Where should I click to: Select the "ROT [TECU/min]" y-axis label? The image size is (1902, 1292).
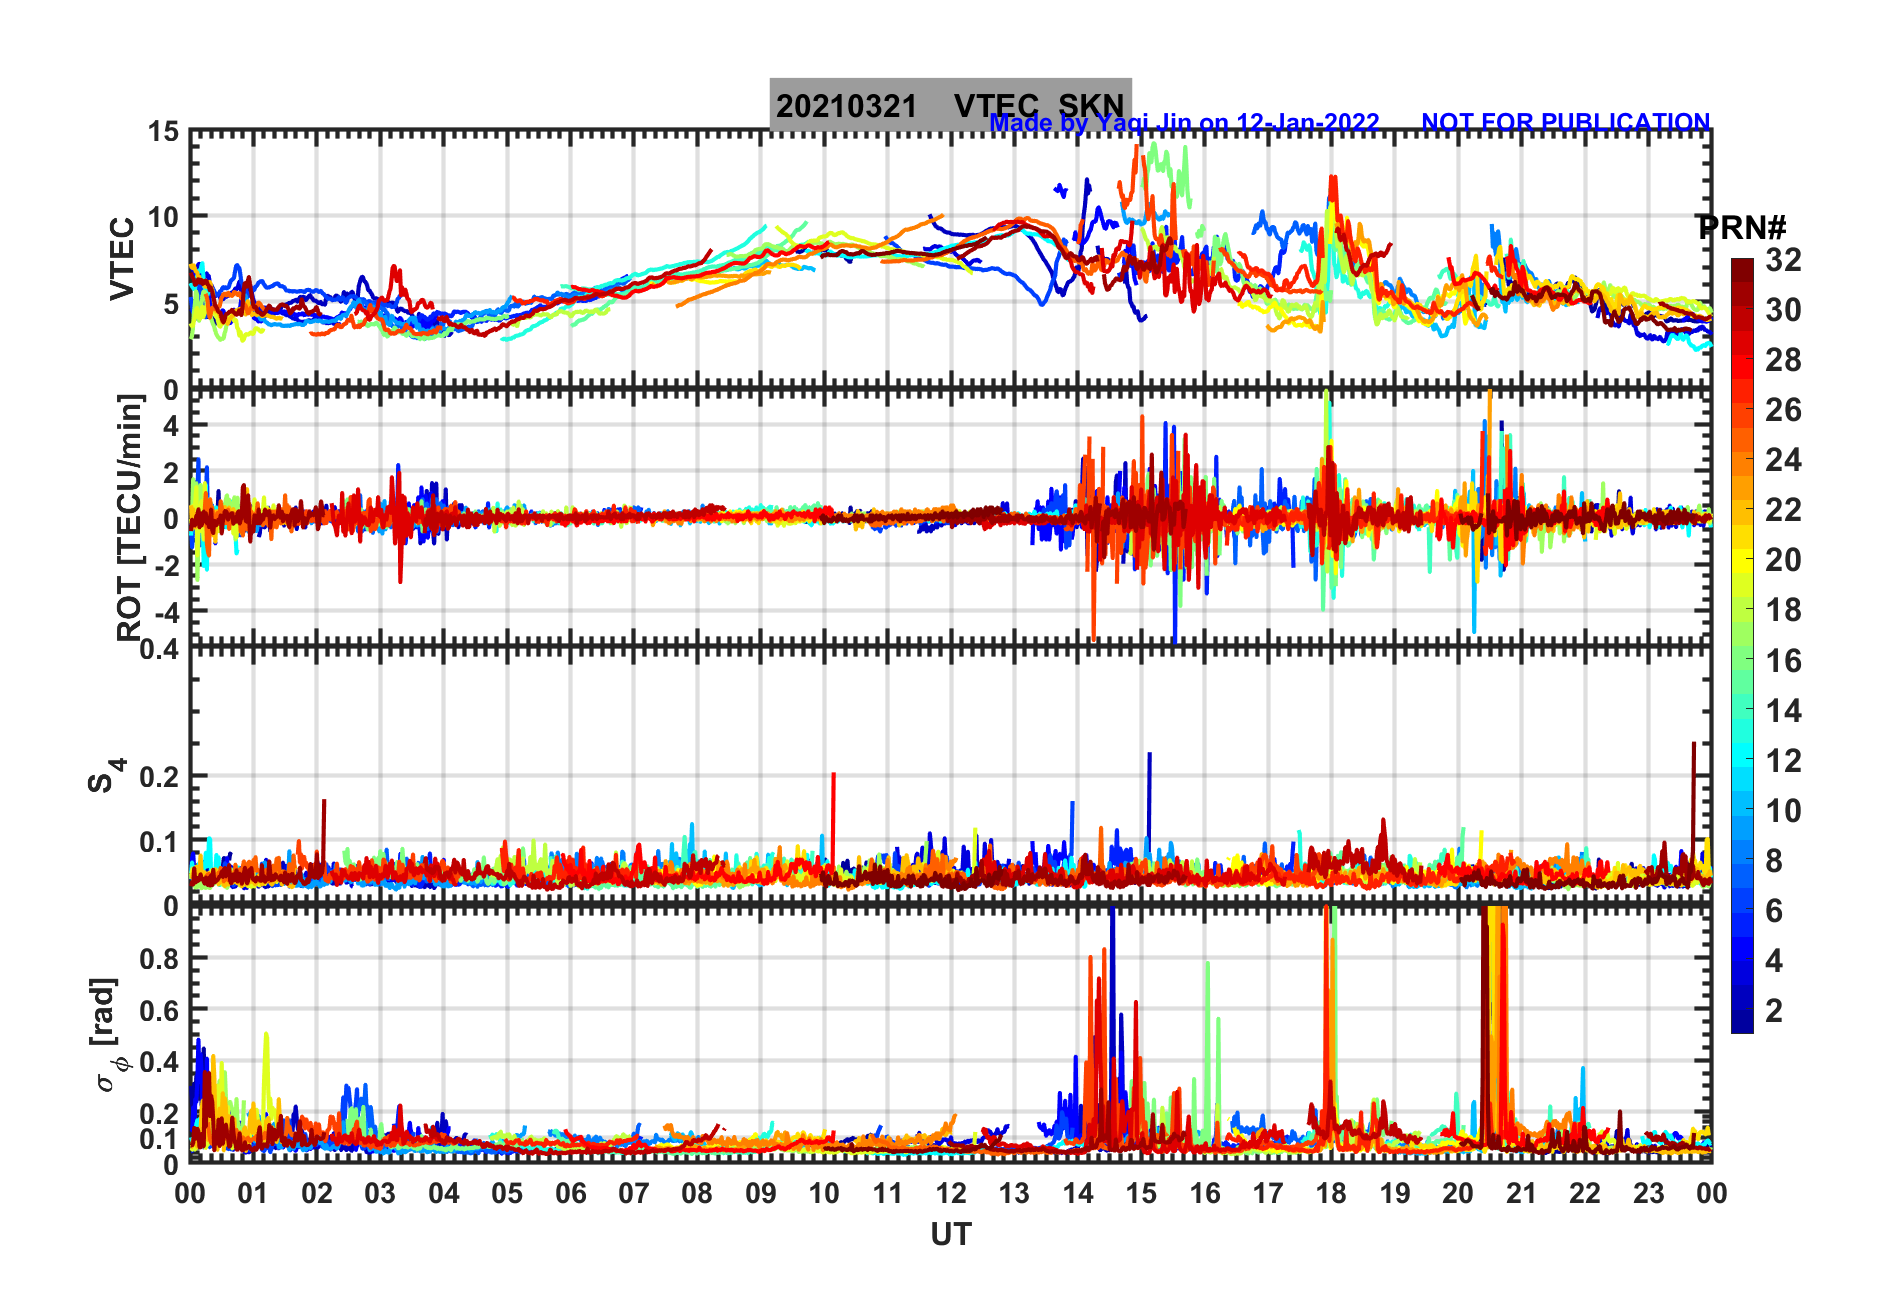click(x=130, y=517)
